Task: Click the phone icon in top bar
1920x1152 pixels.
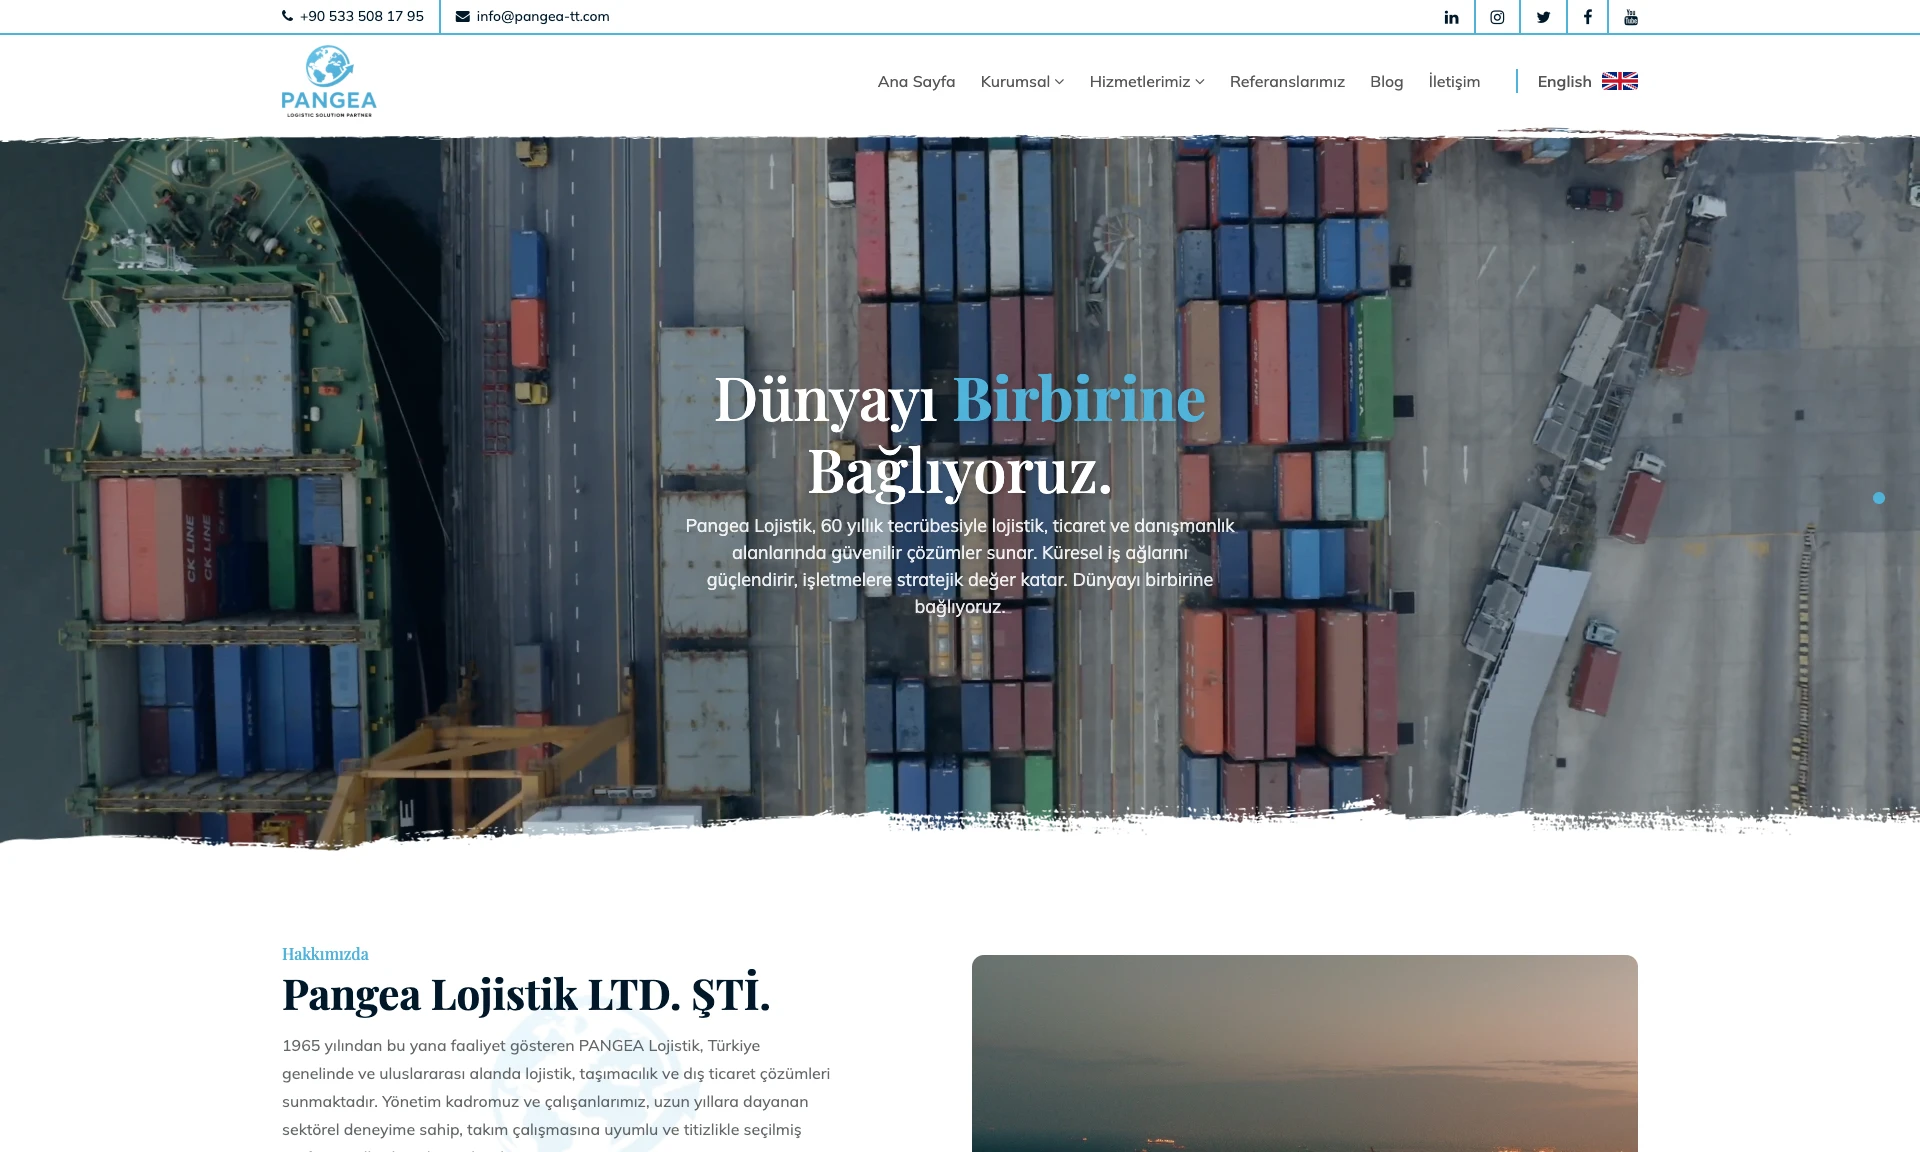Action: coord(288,16)
